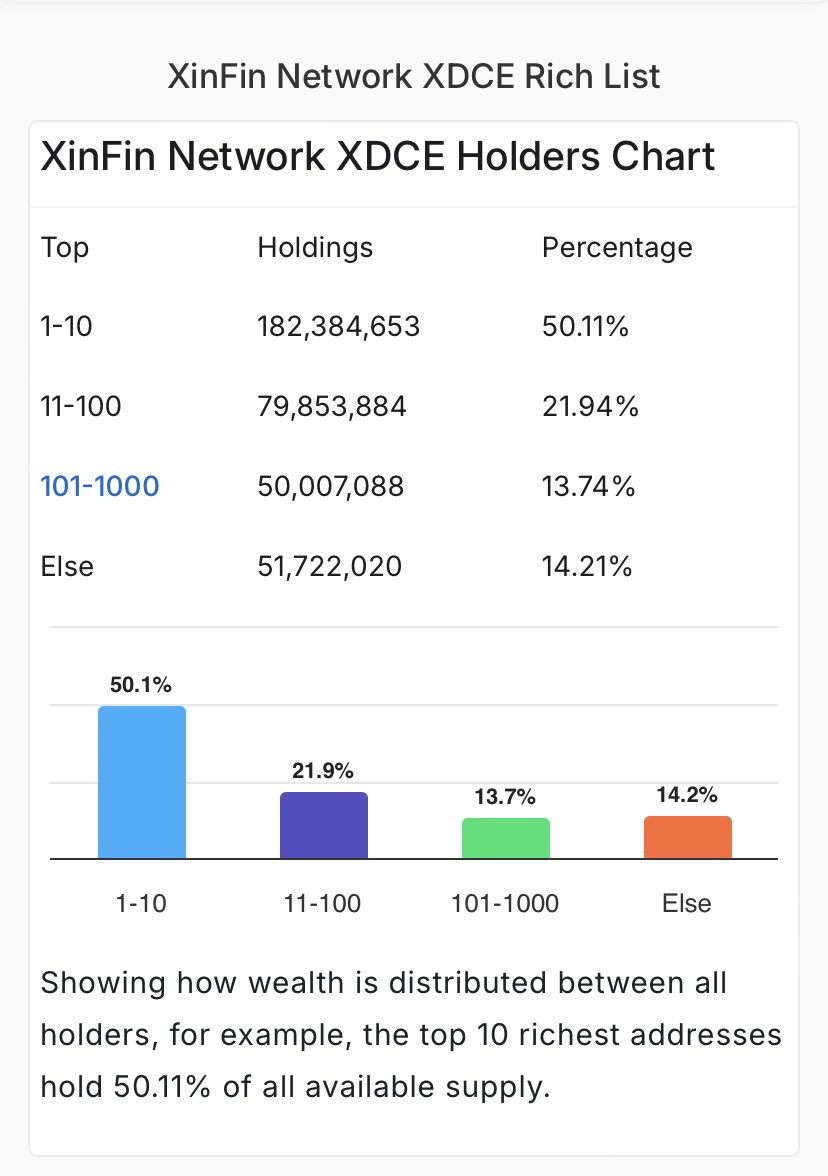
Task: Click the 21.94% percentage cell
Action: coord(589,407)
